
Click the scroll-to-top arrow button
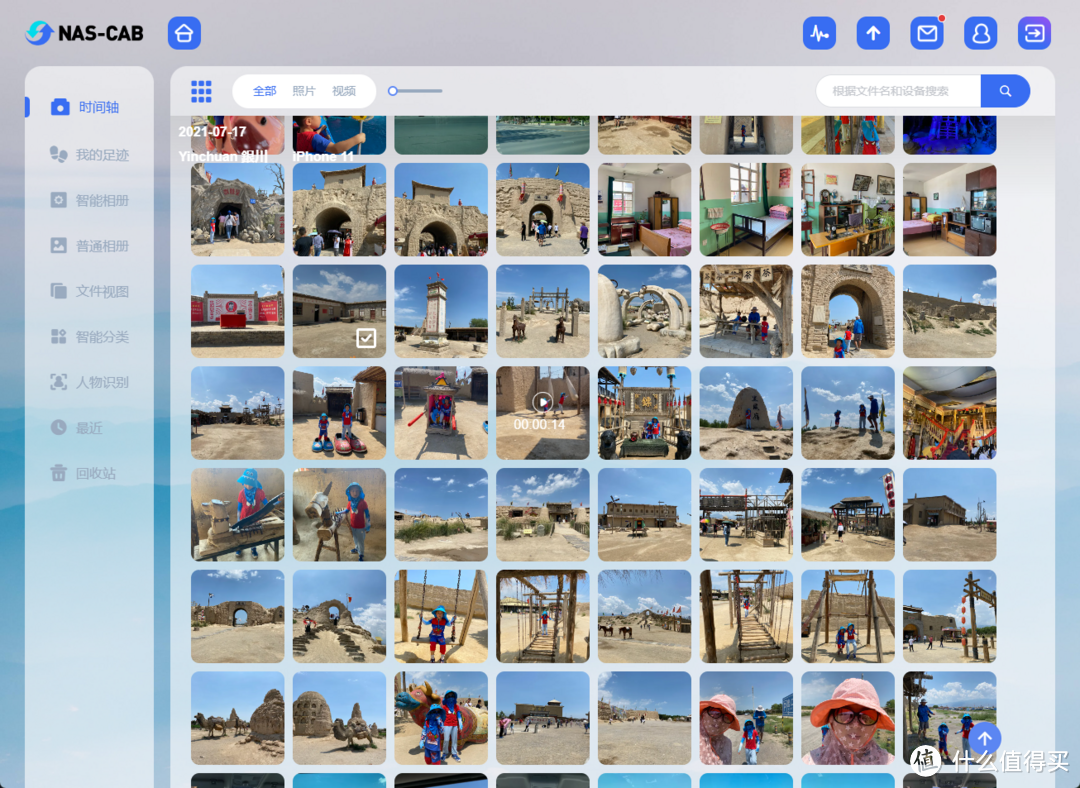(985, 739)
